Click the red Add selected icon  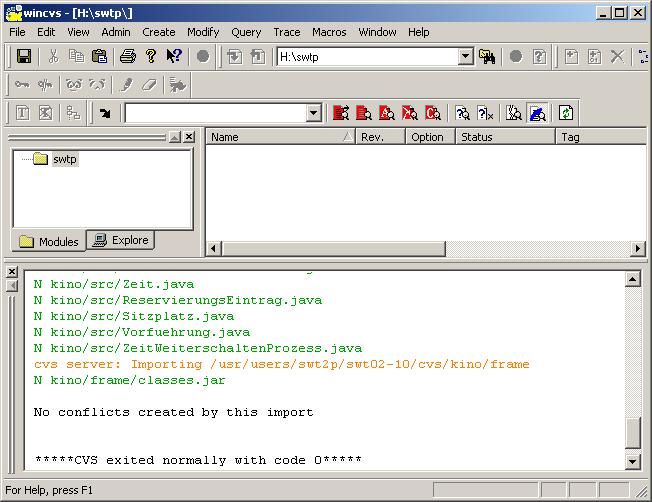click(387, 113)
